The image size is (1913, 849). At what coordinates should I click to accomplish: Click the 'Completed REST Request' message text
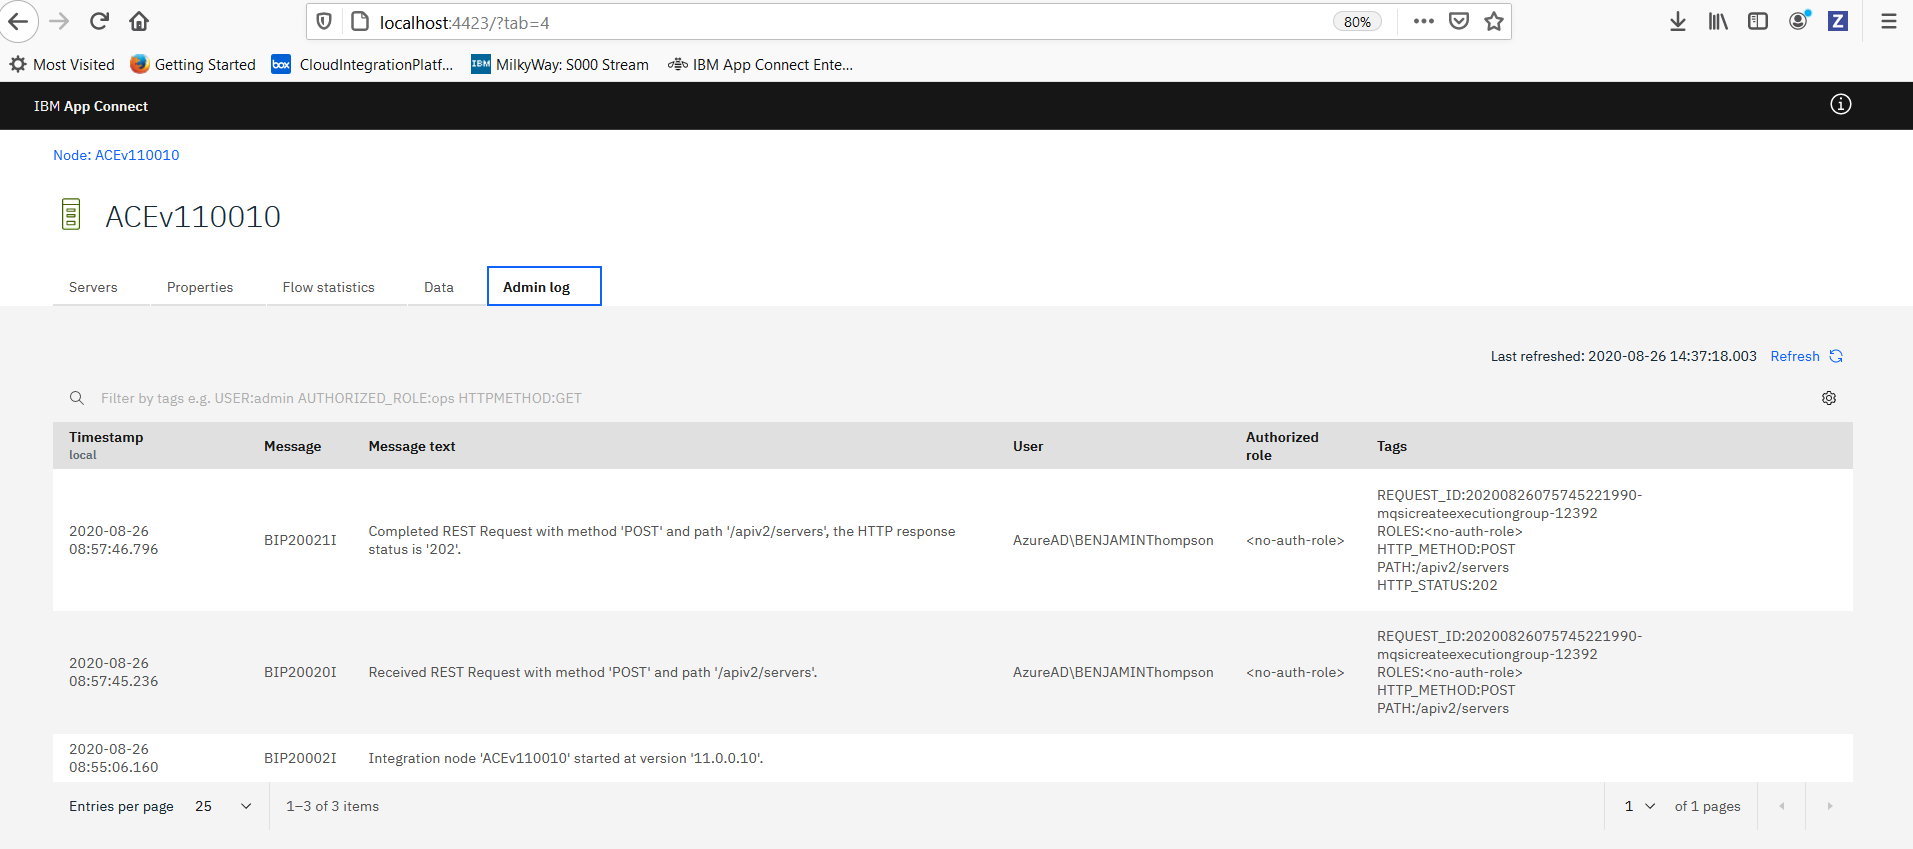[x=662, y=540]
